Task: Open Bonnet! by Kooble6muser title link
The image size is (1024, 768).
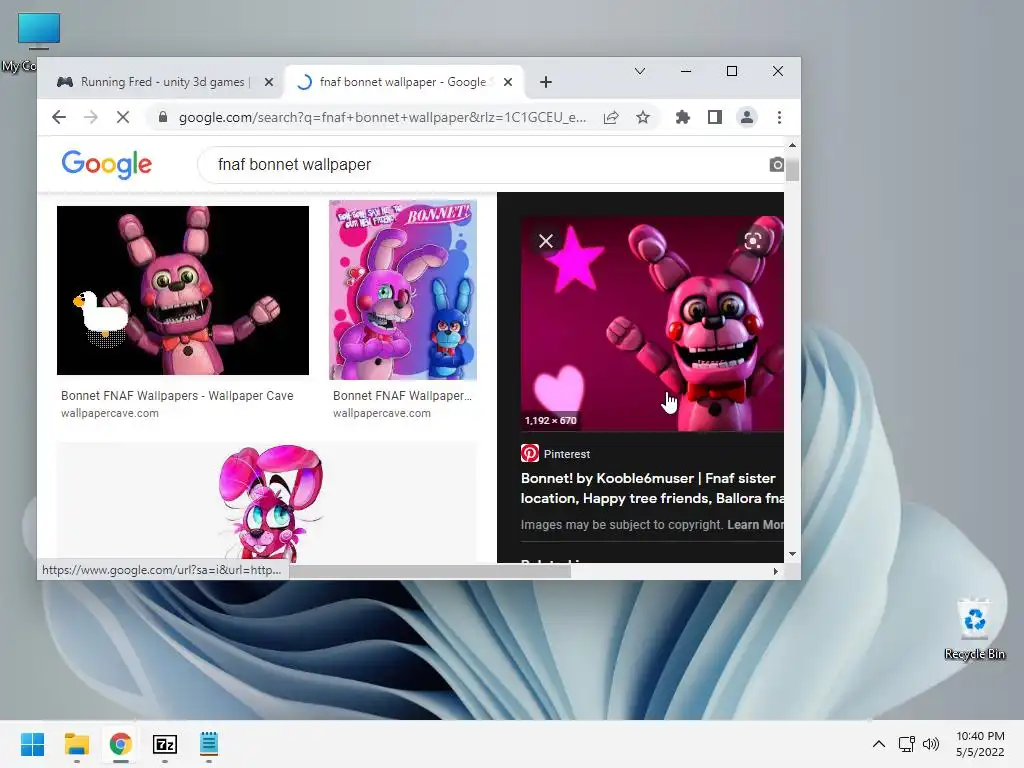Action: point(652,488)
